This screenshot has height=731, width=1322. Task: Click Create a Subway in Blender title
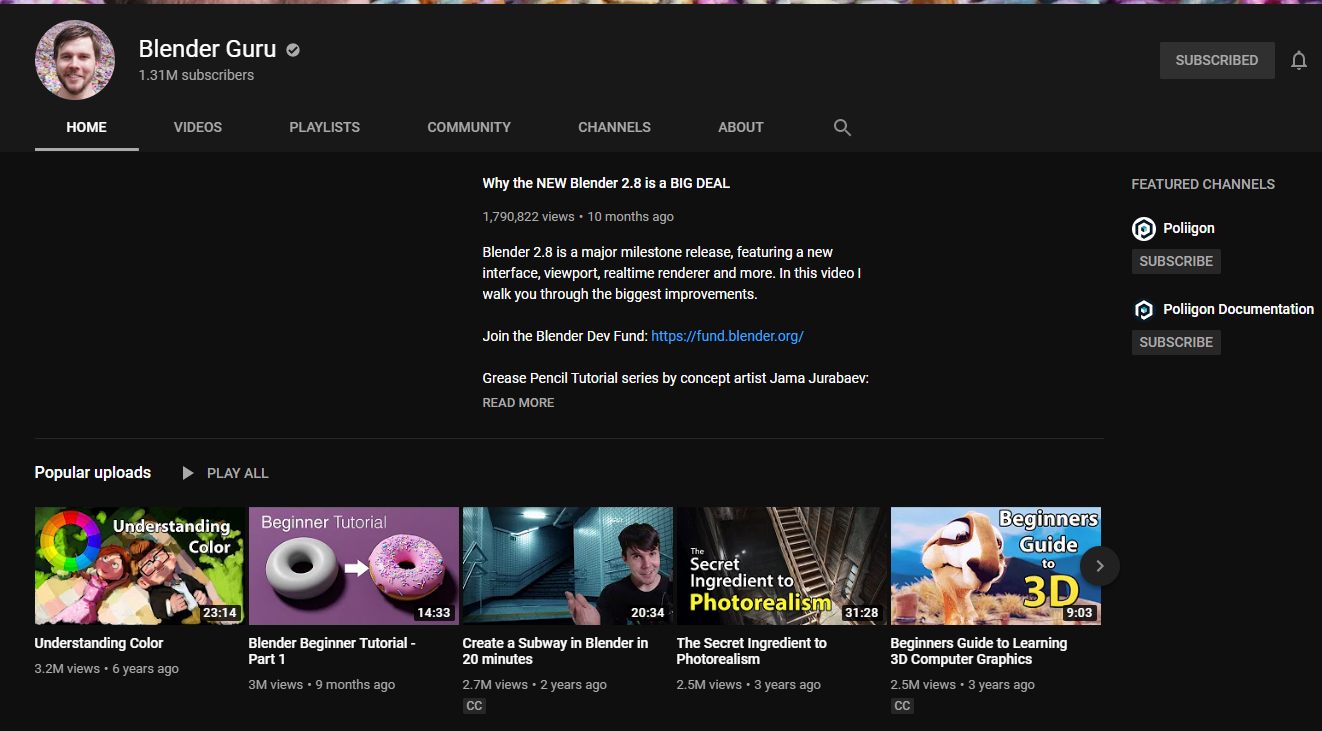click(x=555, y=651)
